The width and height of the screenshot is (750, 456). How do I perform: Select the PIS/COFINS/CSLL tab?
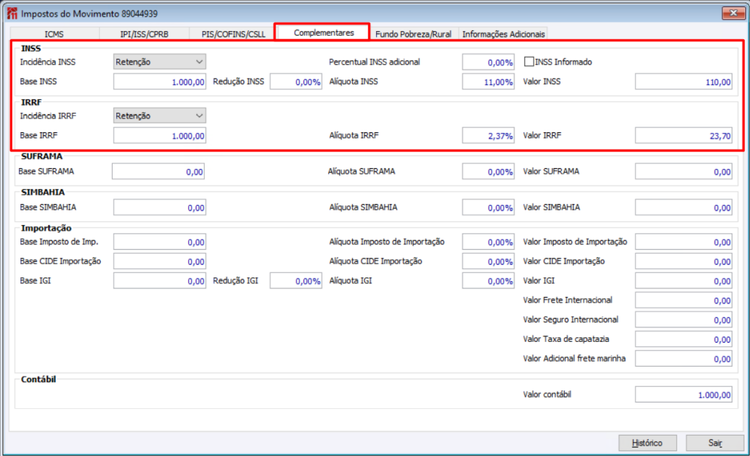[233, 34]
